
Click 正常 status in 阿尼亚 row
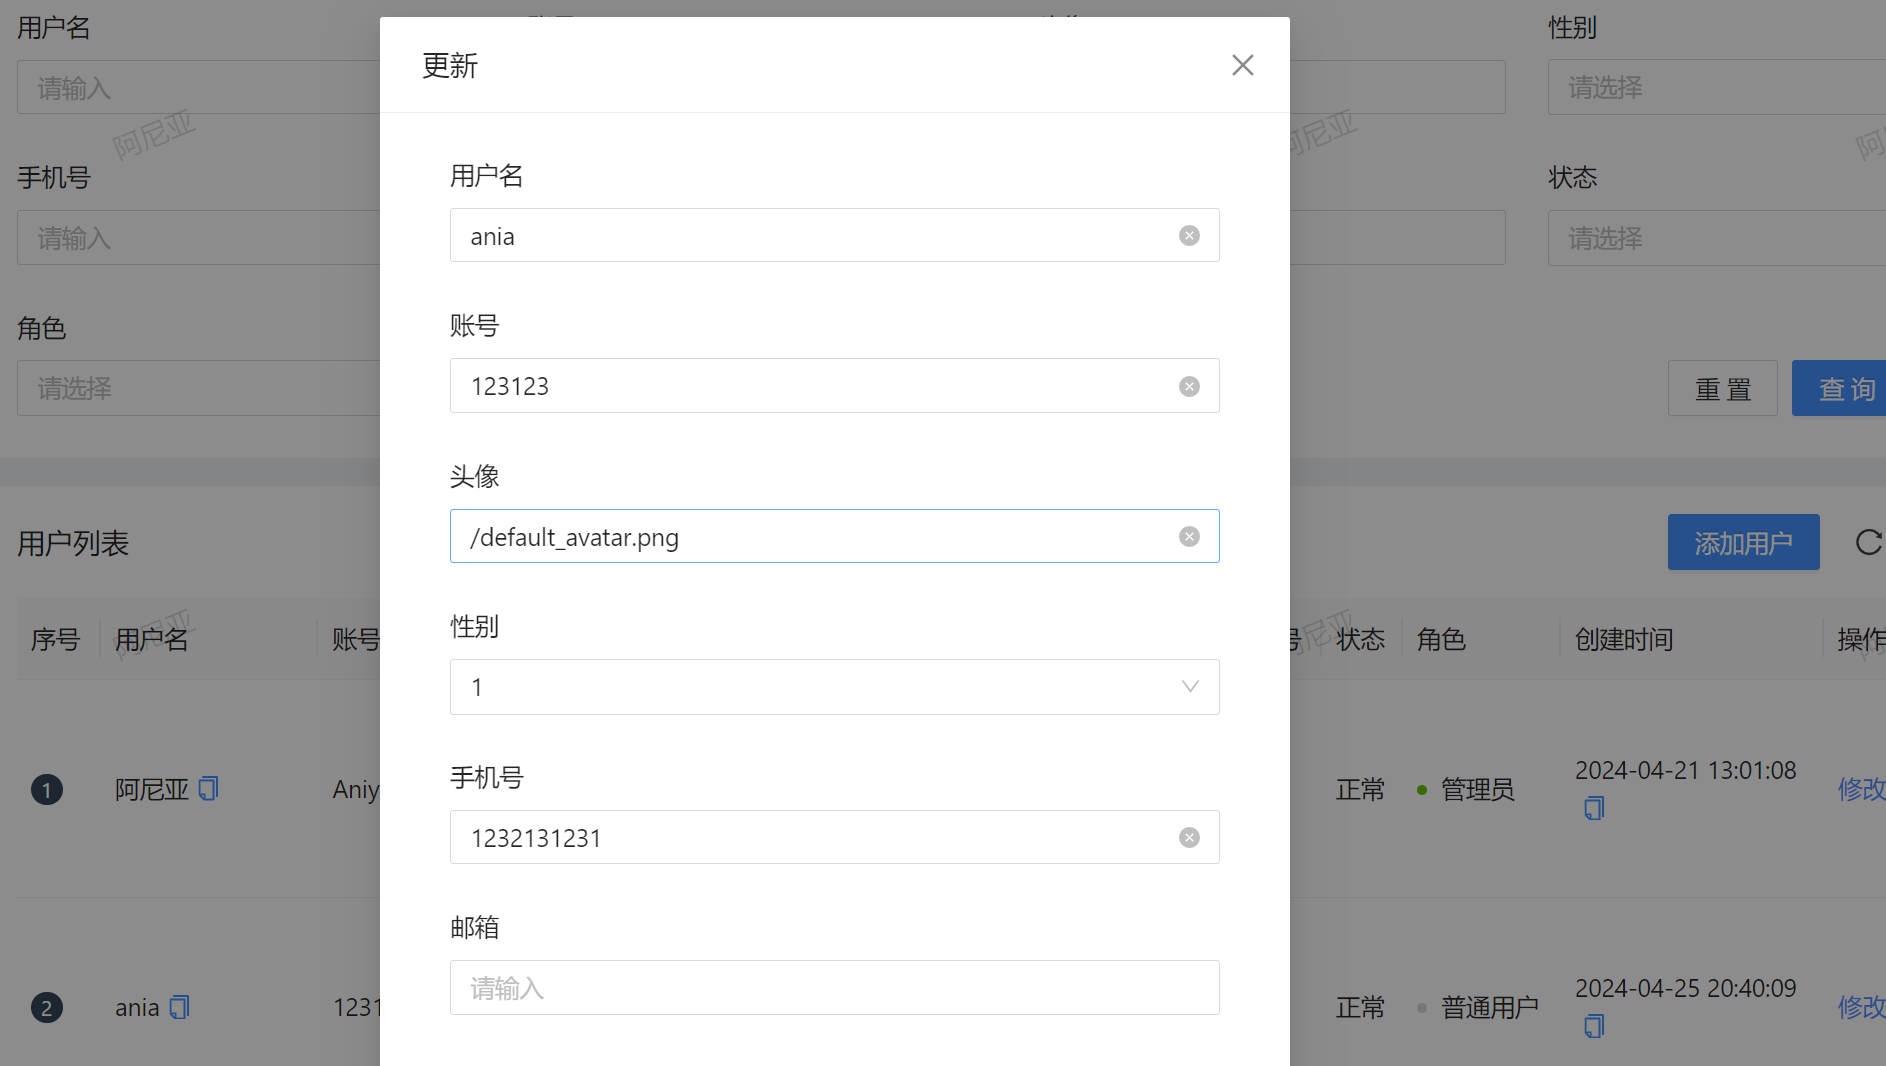tap(1360, 789)
